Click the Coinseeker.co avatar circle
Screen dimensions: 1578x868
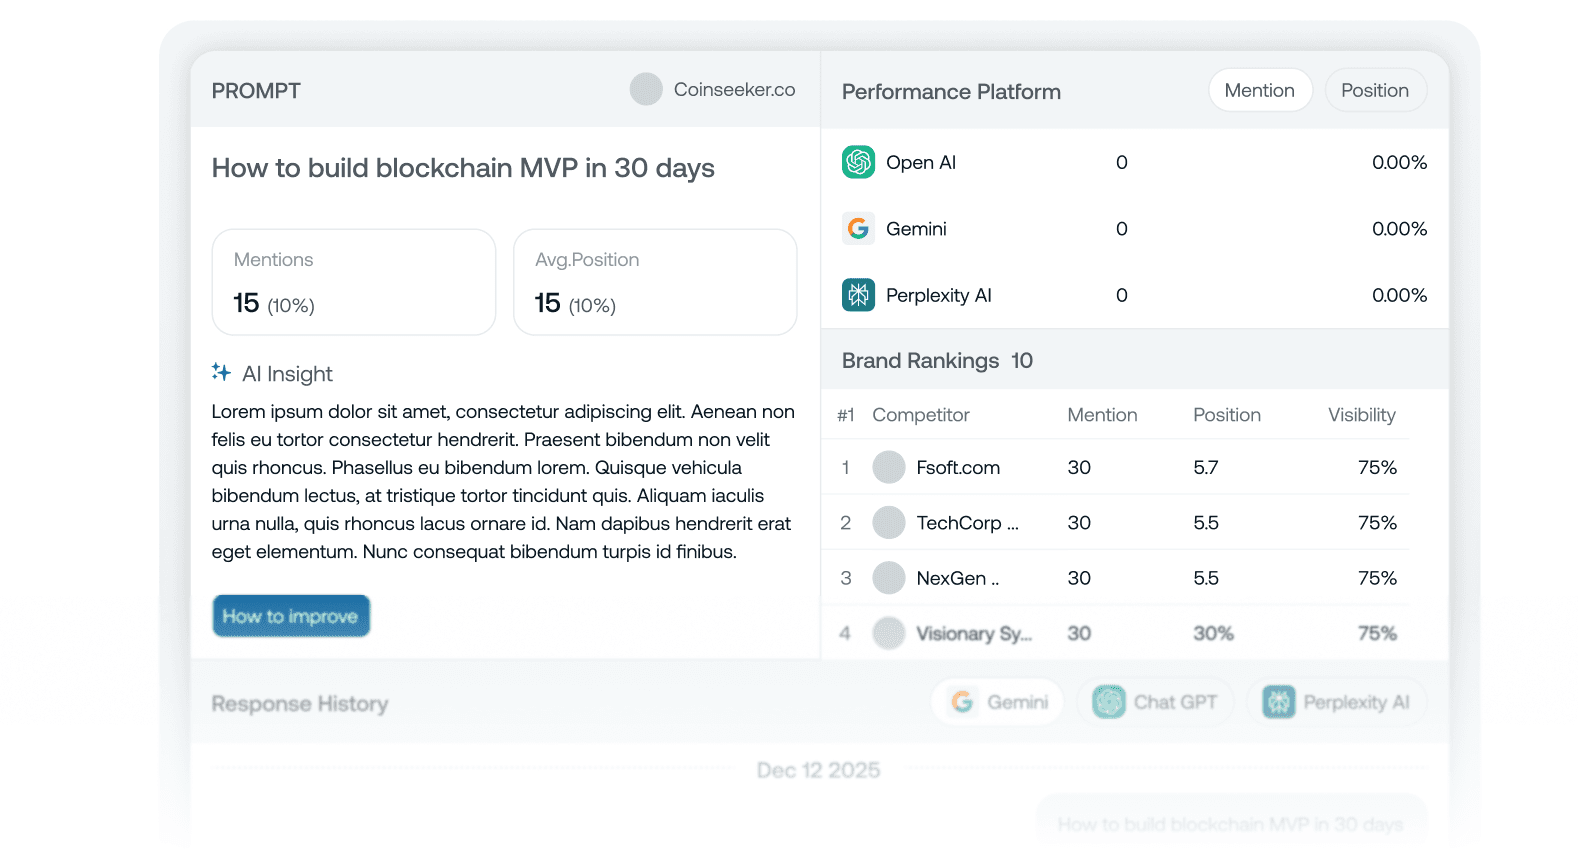click(x=646, y=90)
